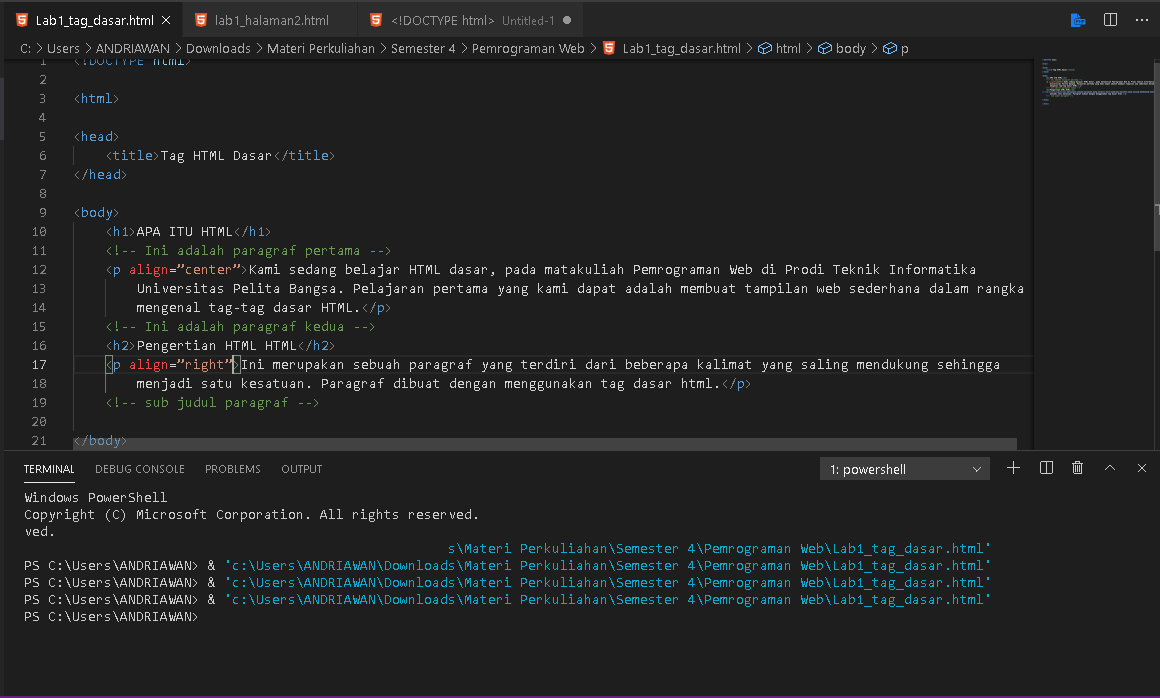Split the terminal panel
Viewport: 1160px width, 698px height.
pyautogui.click(x=1046, y=468)
